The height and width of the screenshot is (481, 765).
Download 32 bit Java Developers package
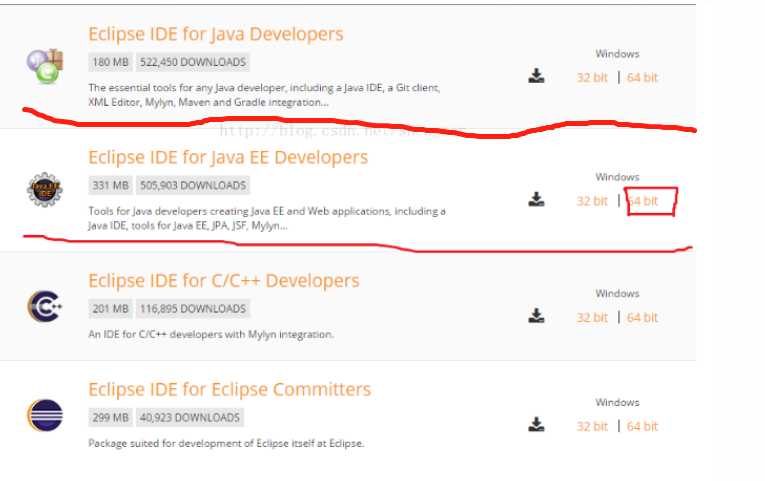tap(592, 78)
